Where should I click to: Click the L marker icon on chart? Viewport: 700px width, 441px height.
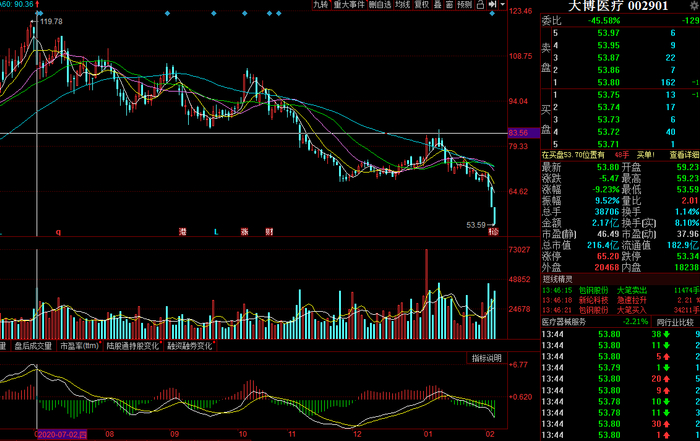click(x=216, y=231)
